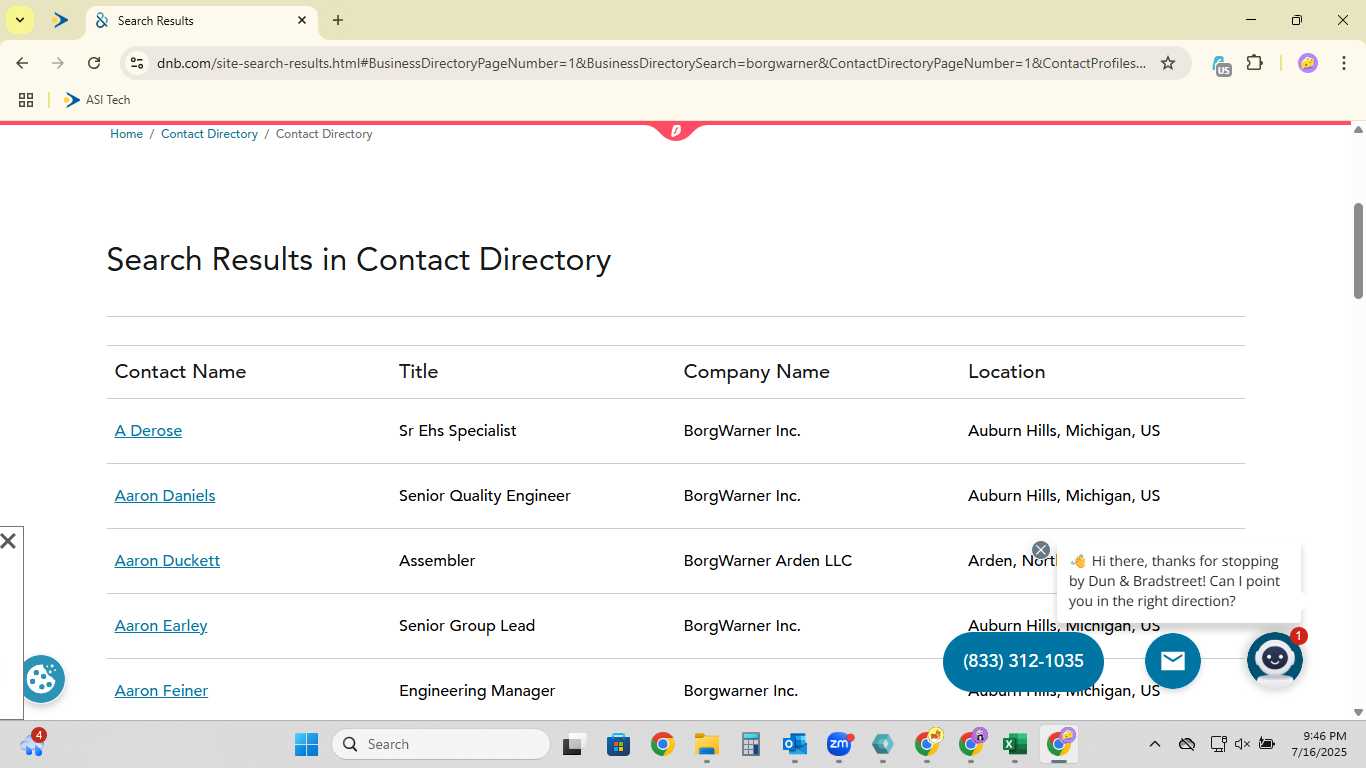This screenshot has width=1366, height=768.
Task: Click the taskbar Search box
Action: pos(441,744)
